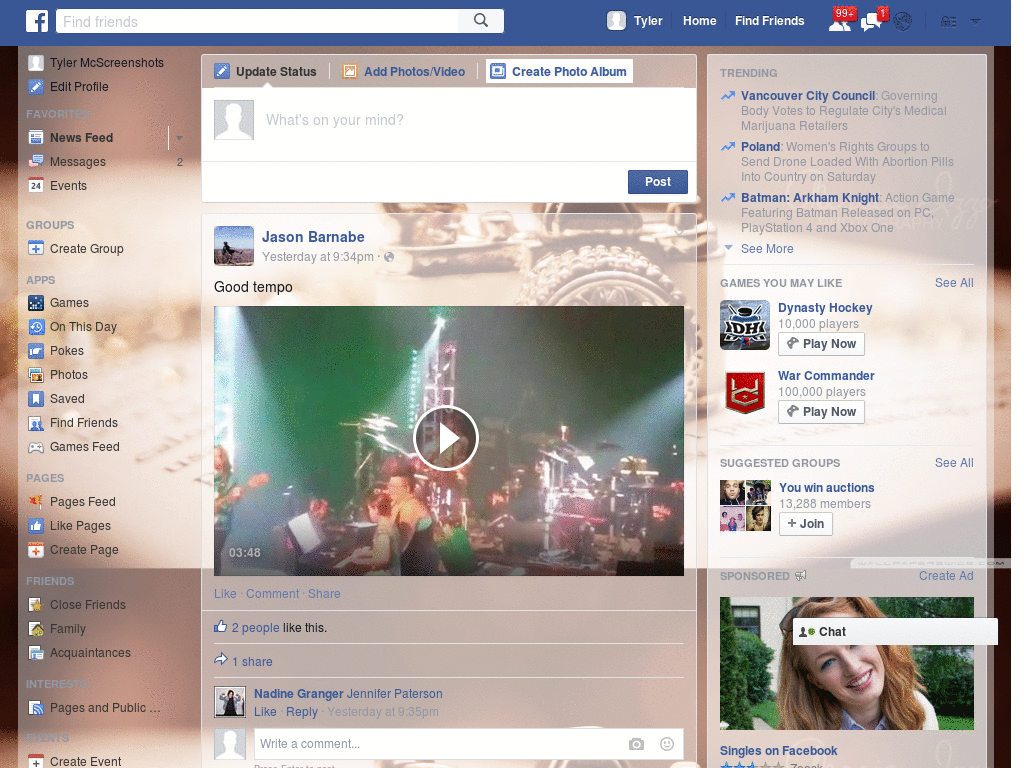This screenshot has width=1024, height=768.
Task: Like Jason Barnabe's post
Action: [x=225, y=594]
